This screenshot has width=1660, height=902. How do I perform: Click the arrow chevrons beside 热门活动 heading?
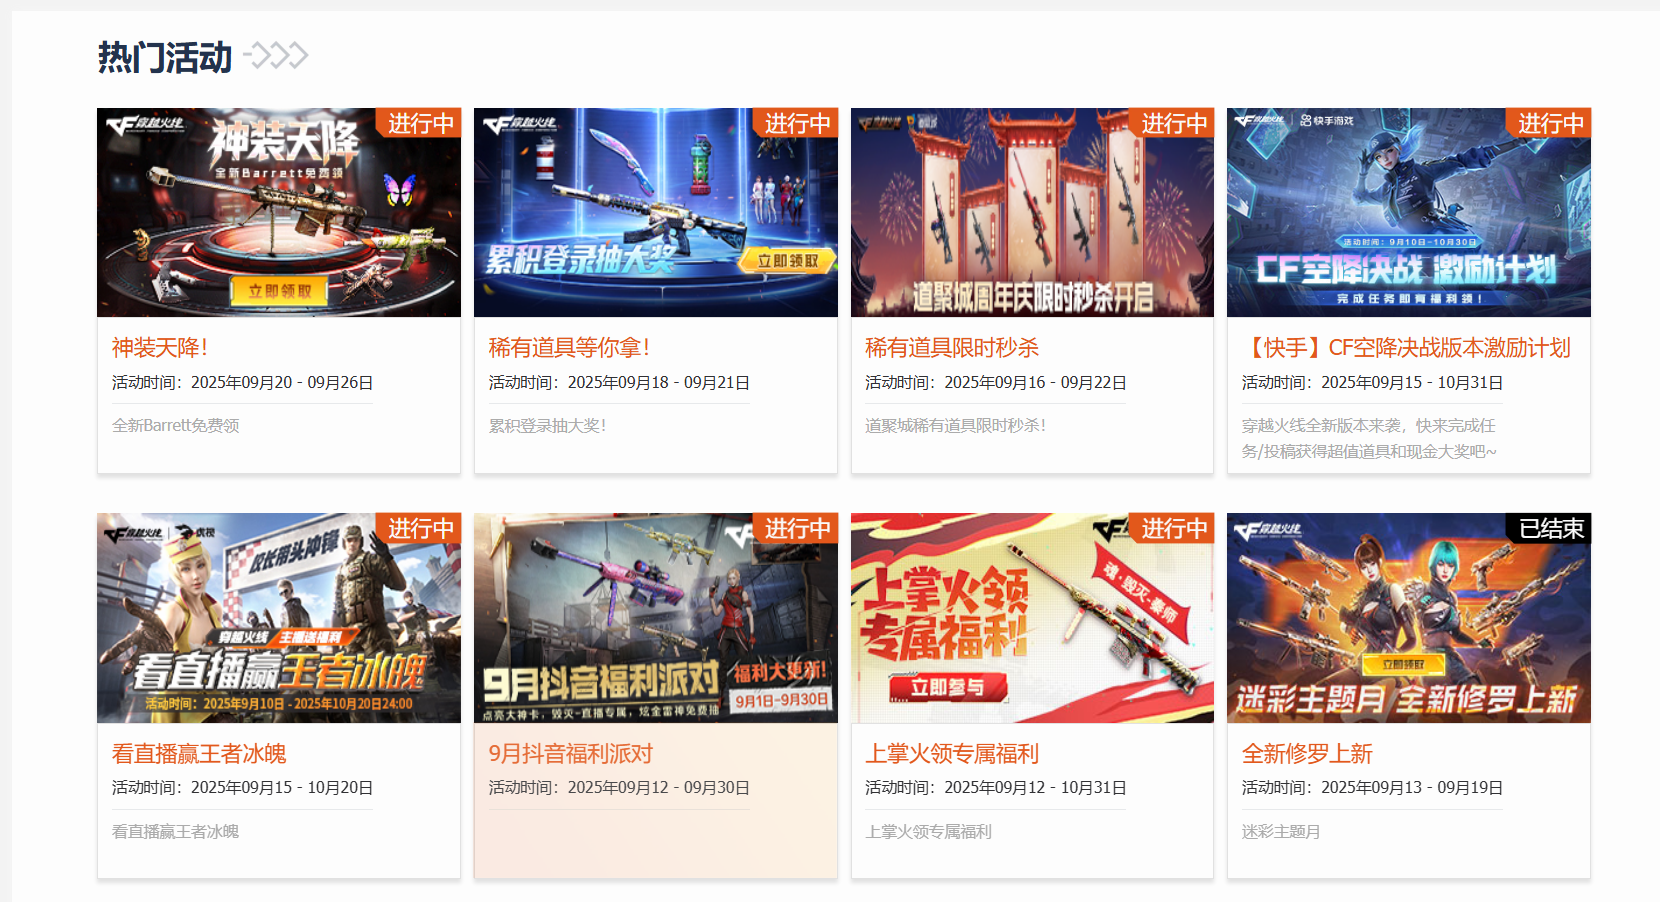pos(275,57)
